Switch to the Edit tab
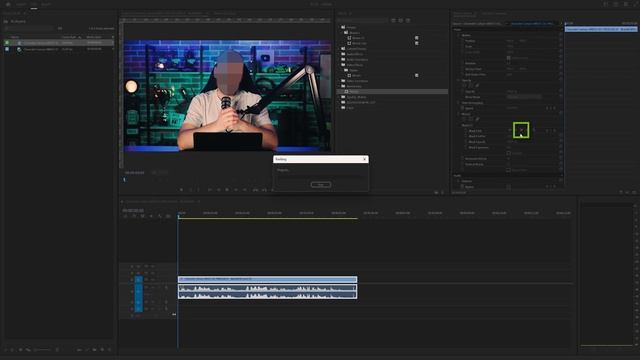The image size is (640, 360). click(34, 4)
